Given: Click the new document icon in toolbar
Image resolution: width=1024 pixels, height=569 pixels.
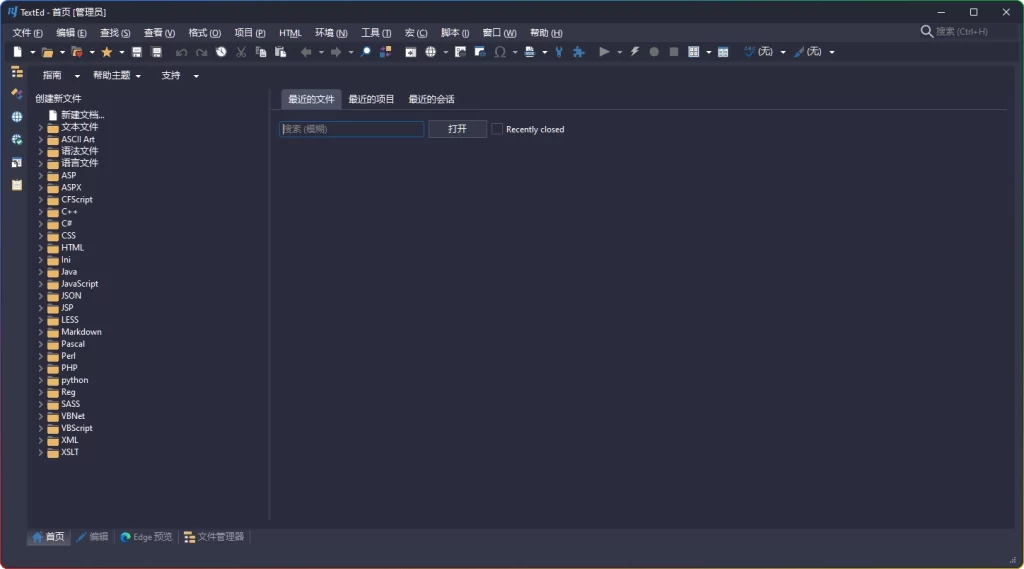Looking at the screenshot, I should pyautogui.click(x=18, y=52).
